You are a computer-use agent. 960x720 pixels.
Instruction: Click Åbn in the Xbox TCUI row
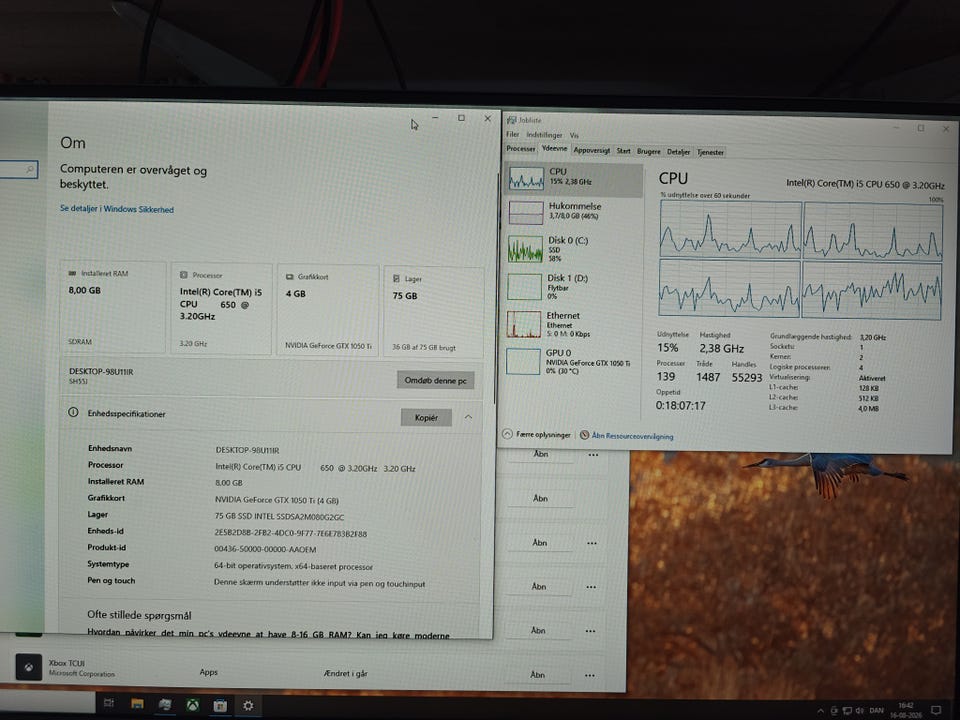[x=537, y=675]
